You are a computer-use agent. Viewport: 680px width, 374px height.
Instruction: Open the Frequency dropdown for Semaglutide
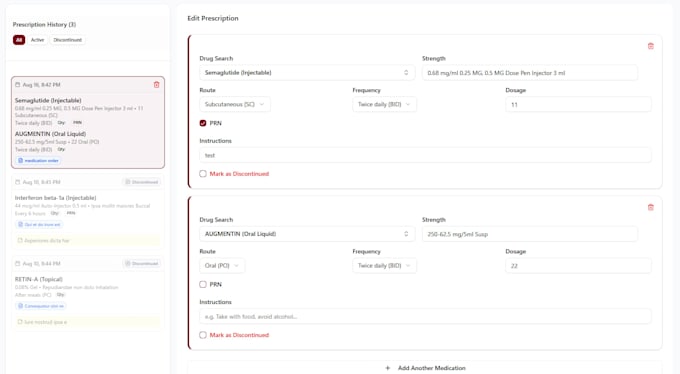pyautogui.click(x=384, y=104)
